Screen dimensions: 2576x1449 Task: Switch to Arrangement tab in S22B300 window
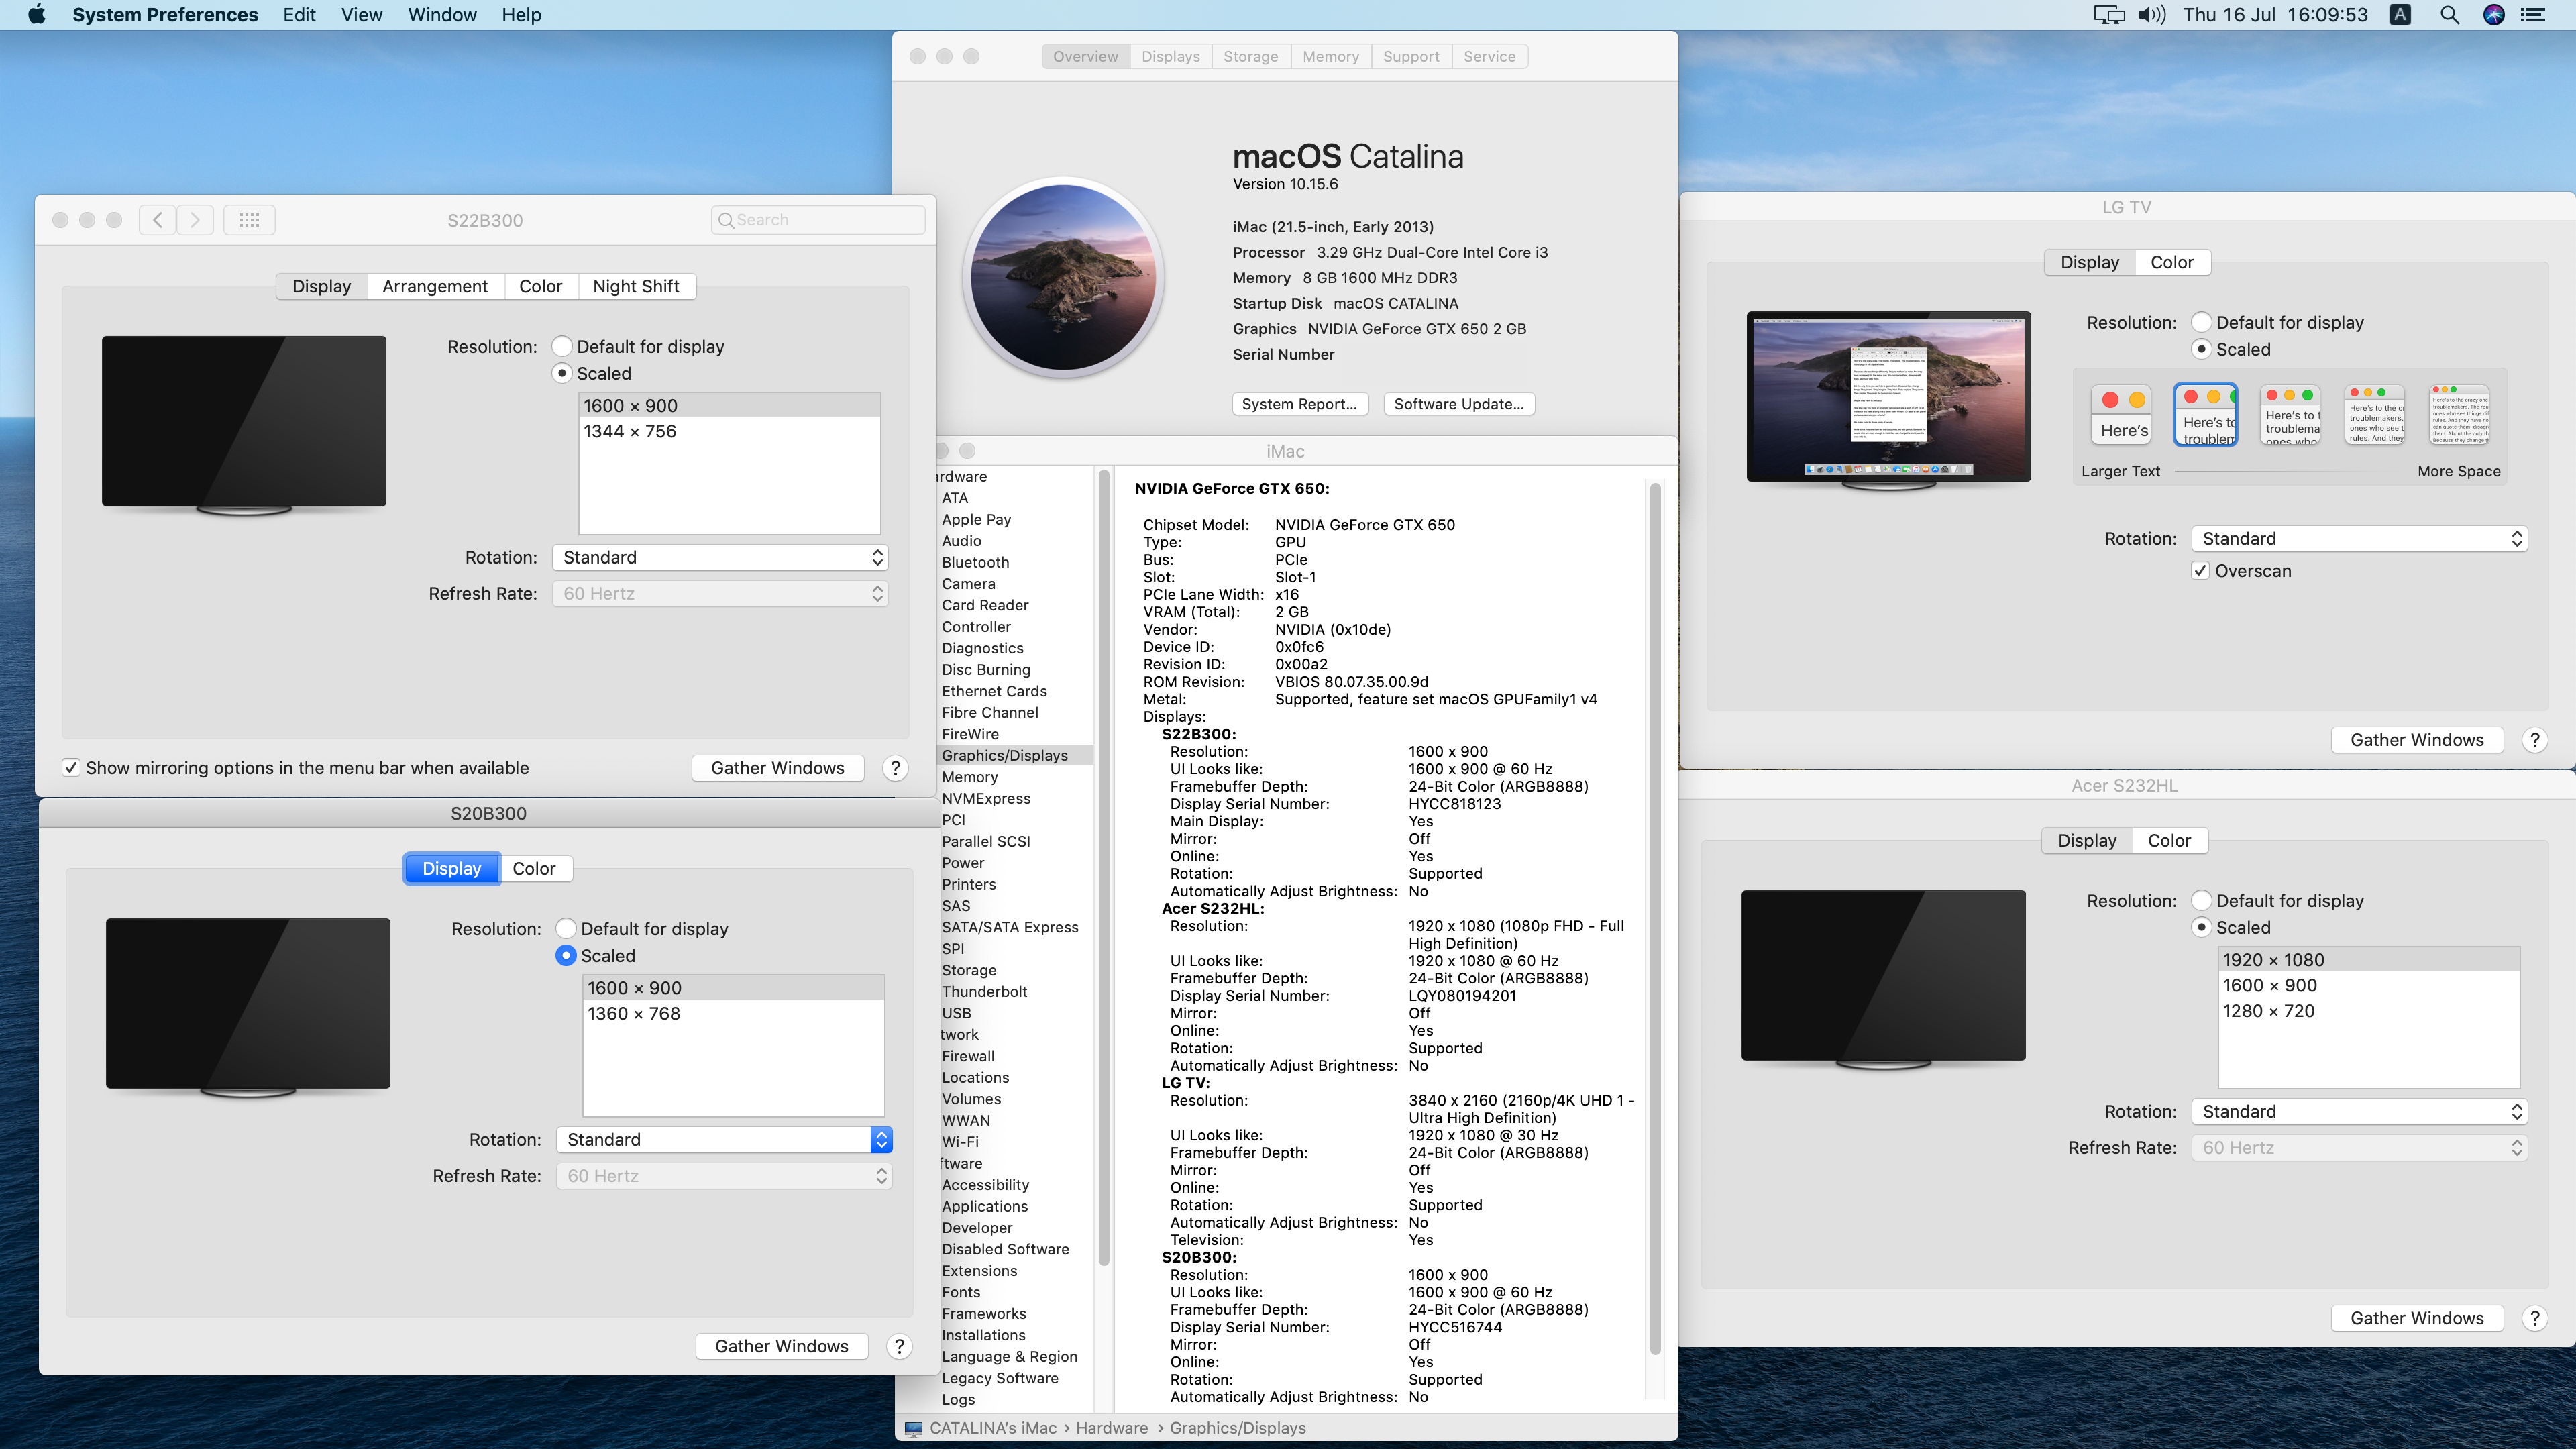(x=434, y=286)
